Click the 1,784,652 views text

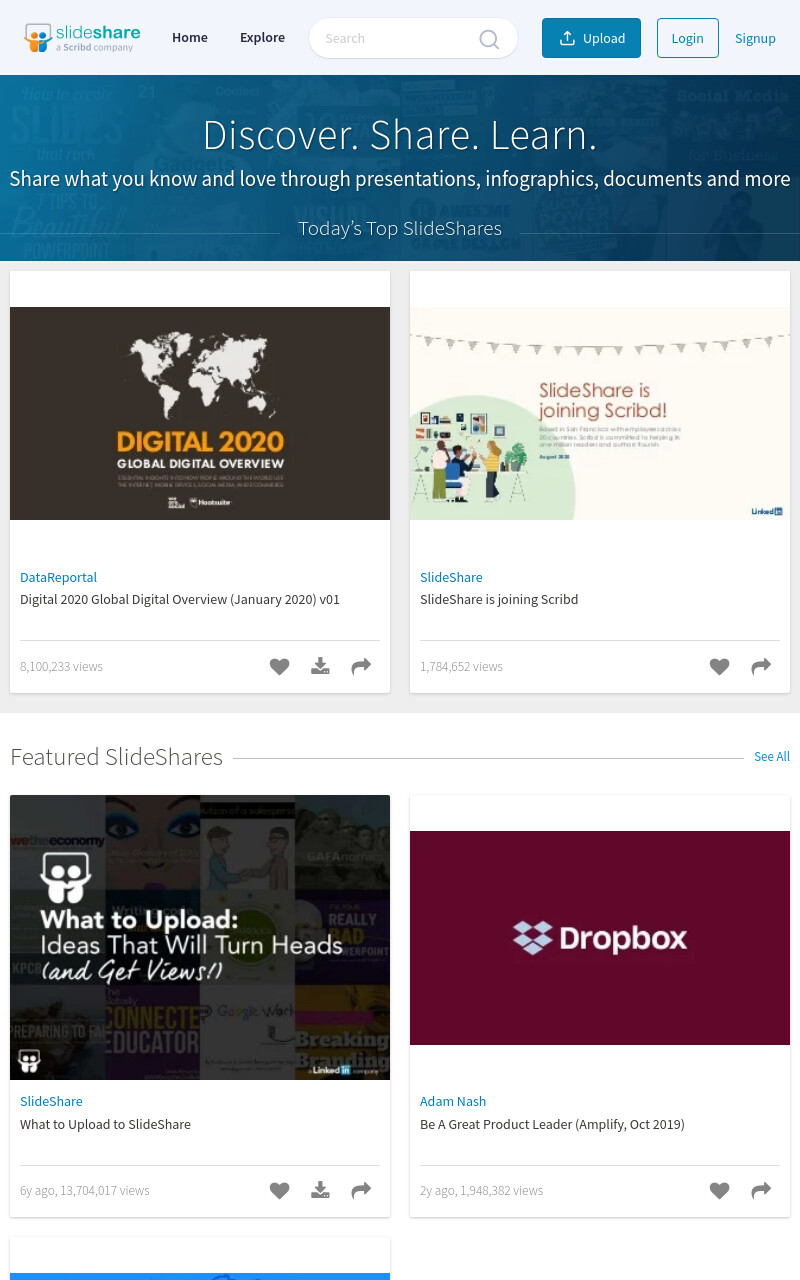tap(461, 667)
